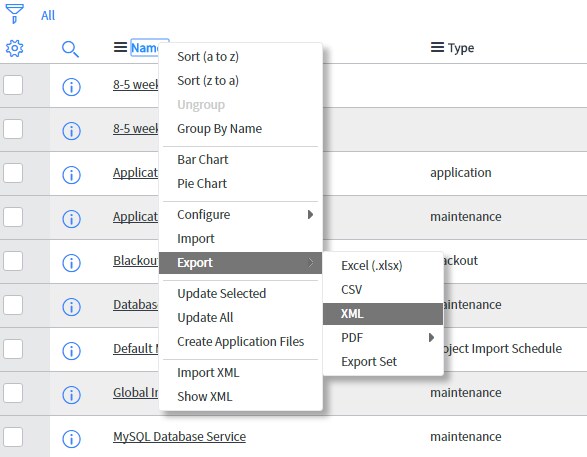This screenshot has width=587, height=457.
Task: Open the Blackout schedule link
Action: pos(136,261)
